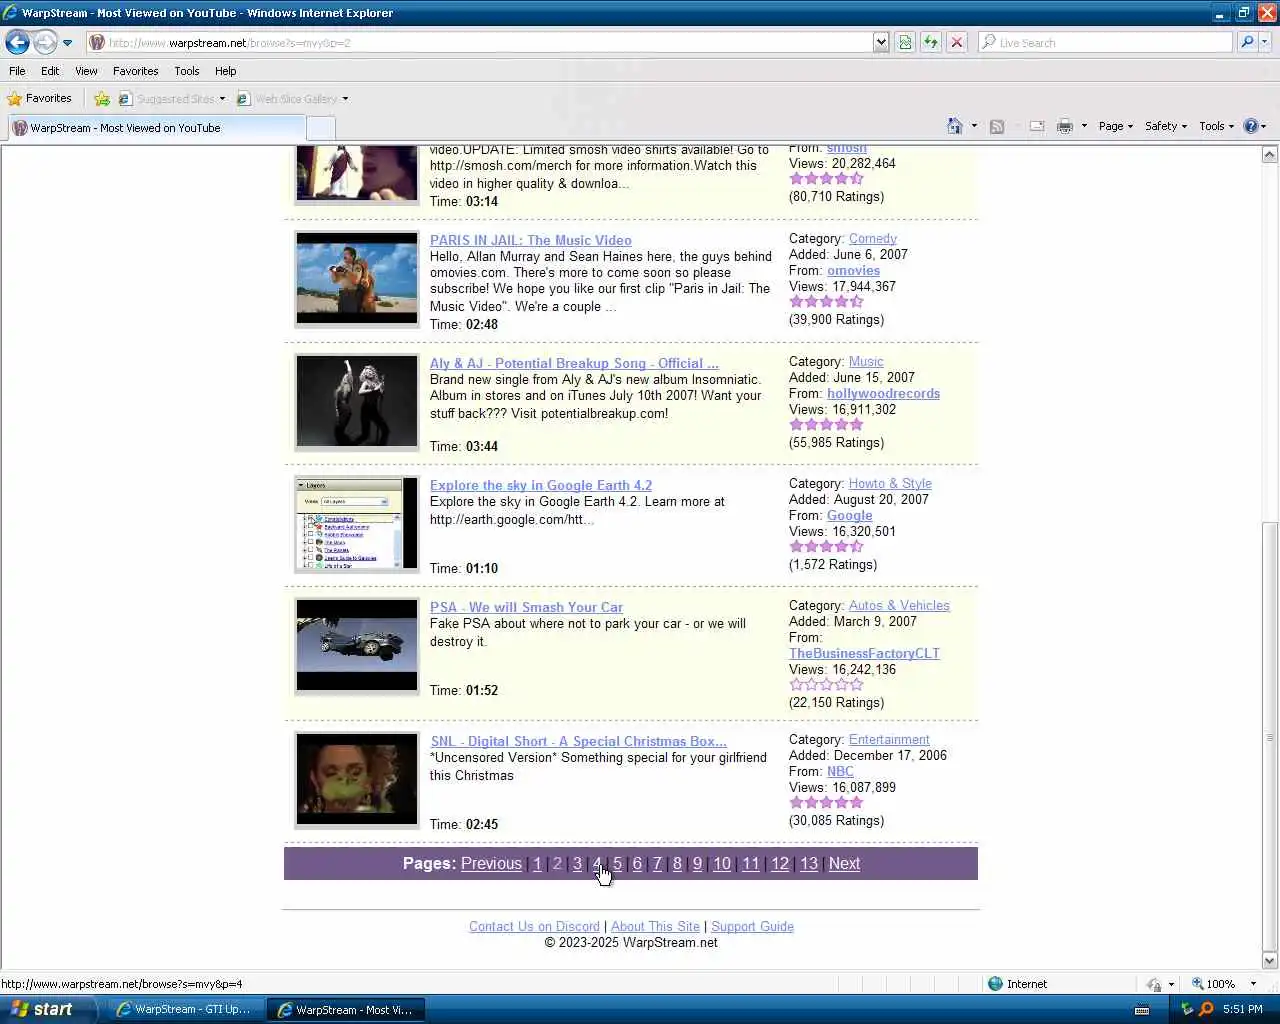Go back with the browser Back button

click(17, 42)
